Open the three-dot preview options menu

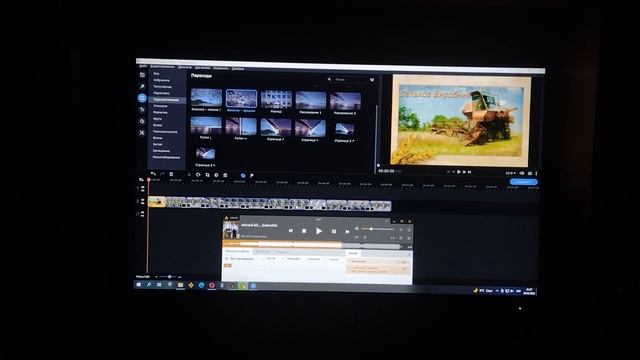(536, 173)
